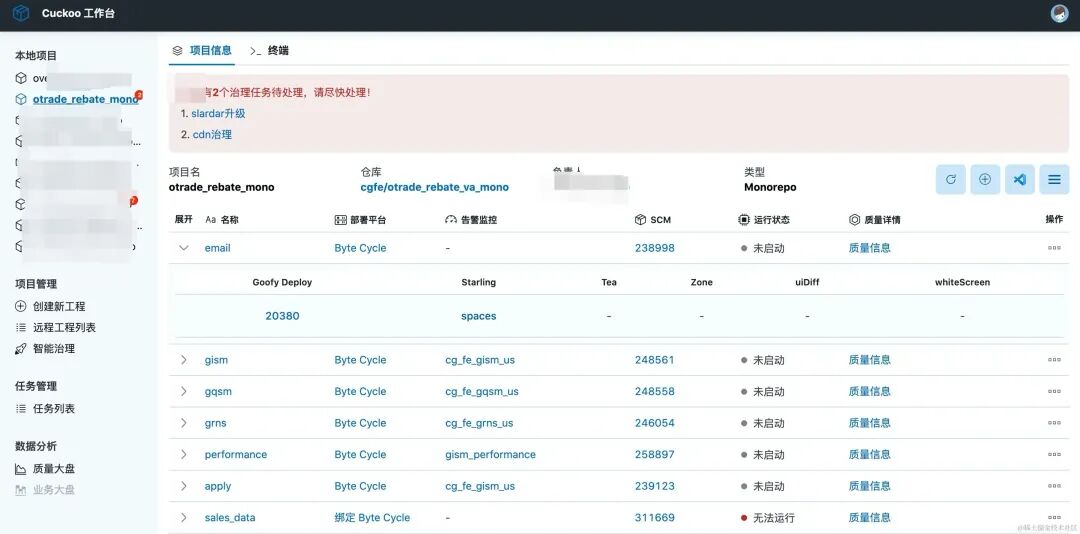Image resolution: width=1080 pixels, height=534 pixels.
Task: Open more actions for grns row
Action: (x=1054, y=423)
